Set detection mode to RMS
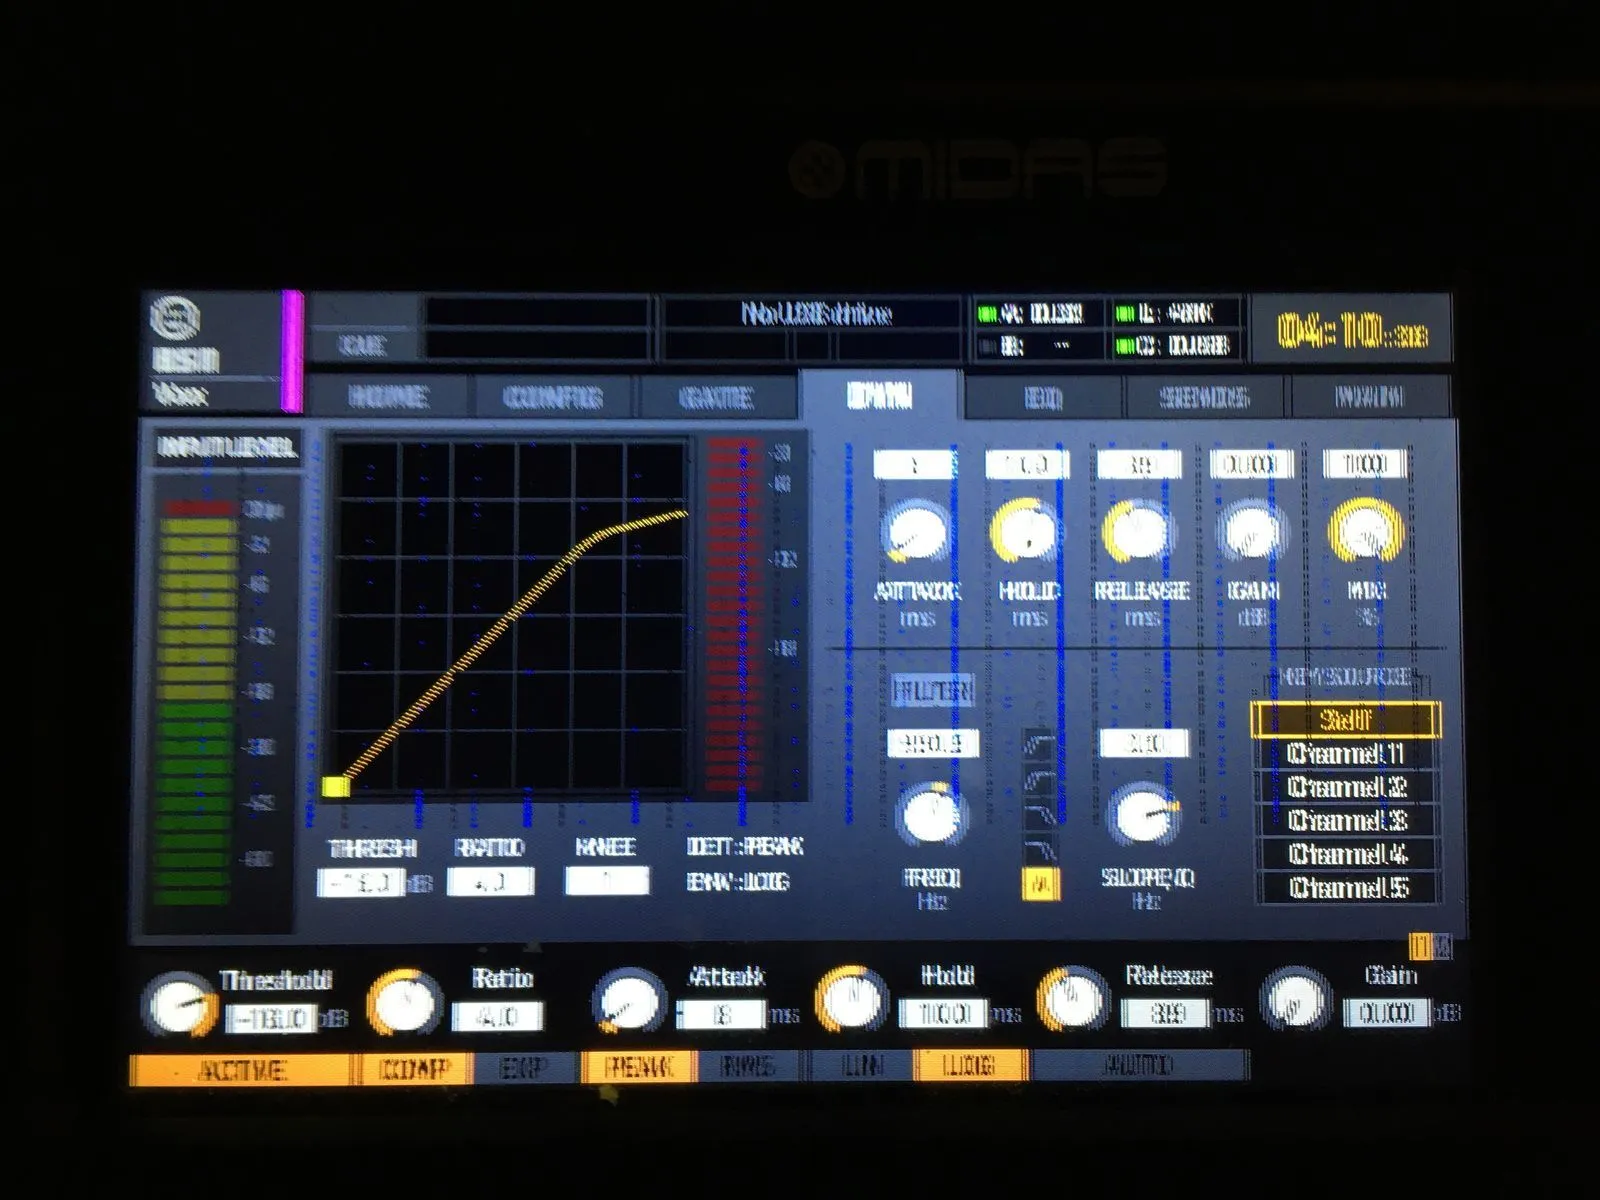This screenshot has height=1200, width=1600. [x=747, y=1067]
